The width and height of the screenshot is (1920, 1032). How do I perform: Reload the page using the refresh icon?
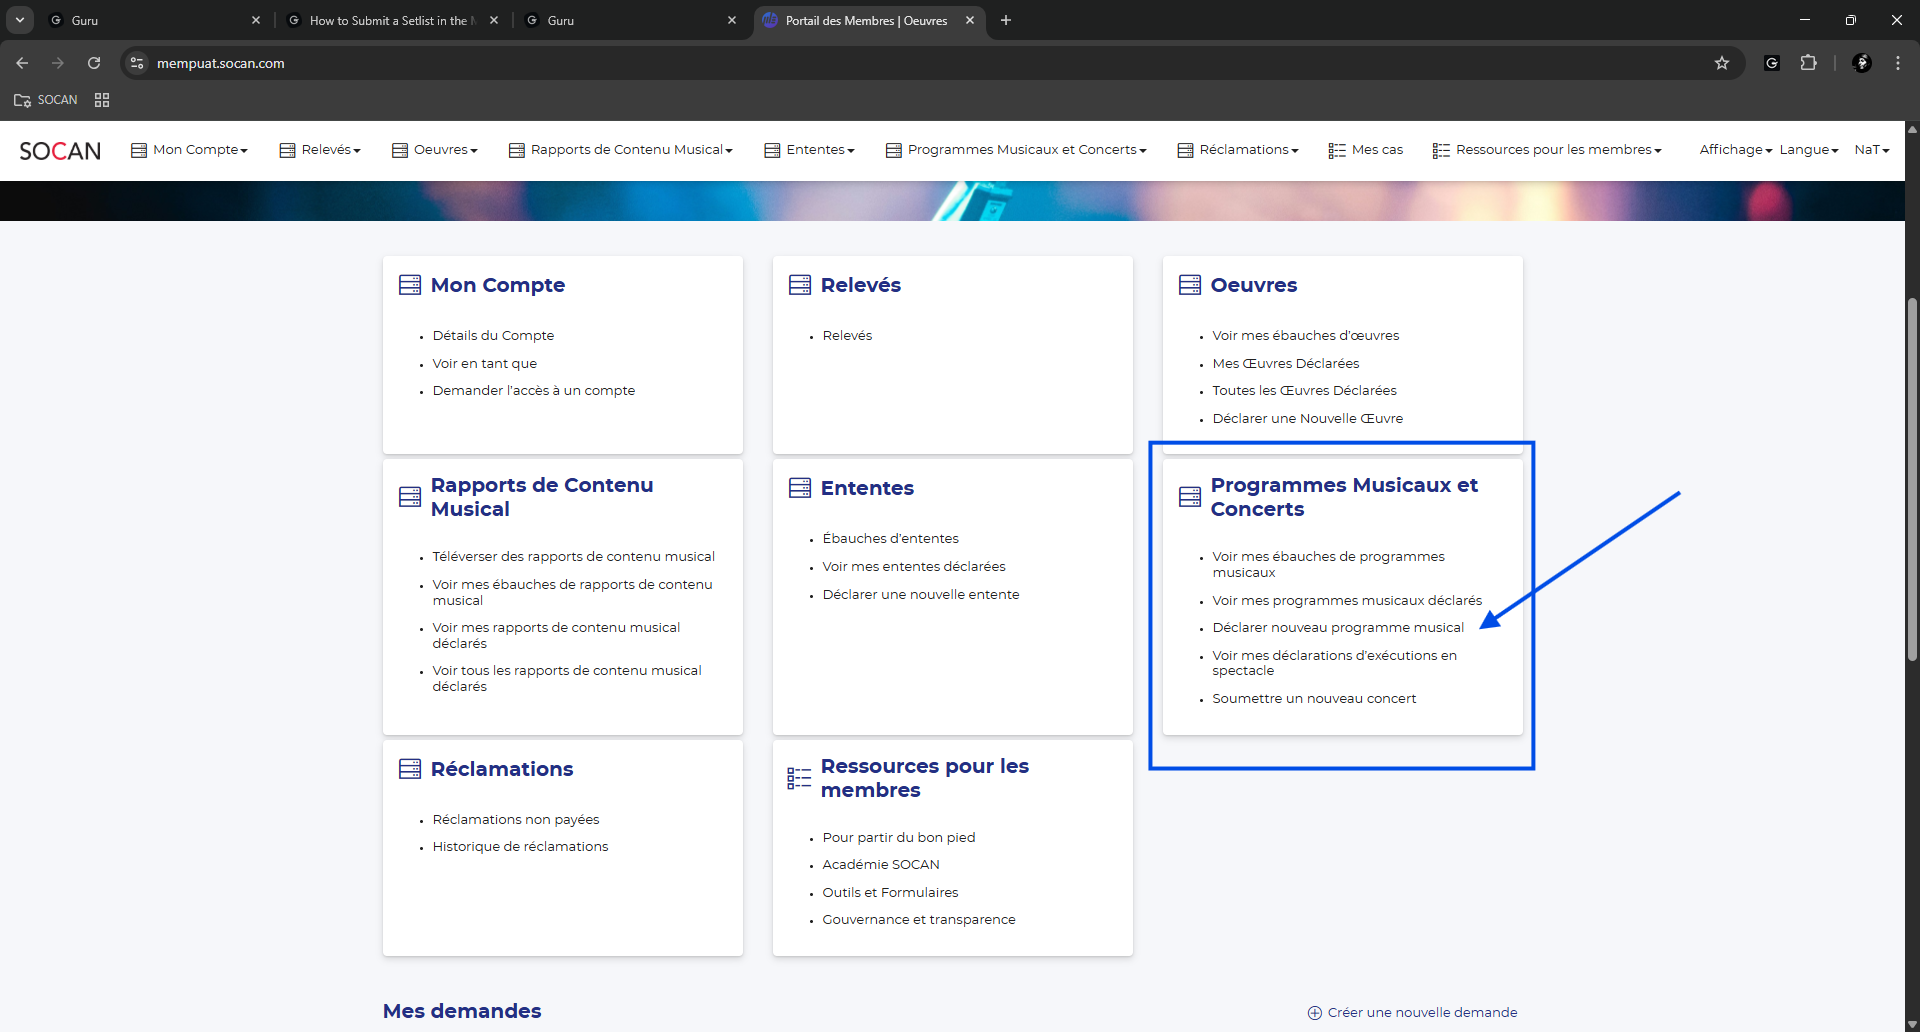coord(94,63)
